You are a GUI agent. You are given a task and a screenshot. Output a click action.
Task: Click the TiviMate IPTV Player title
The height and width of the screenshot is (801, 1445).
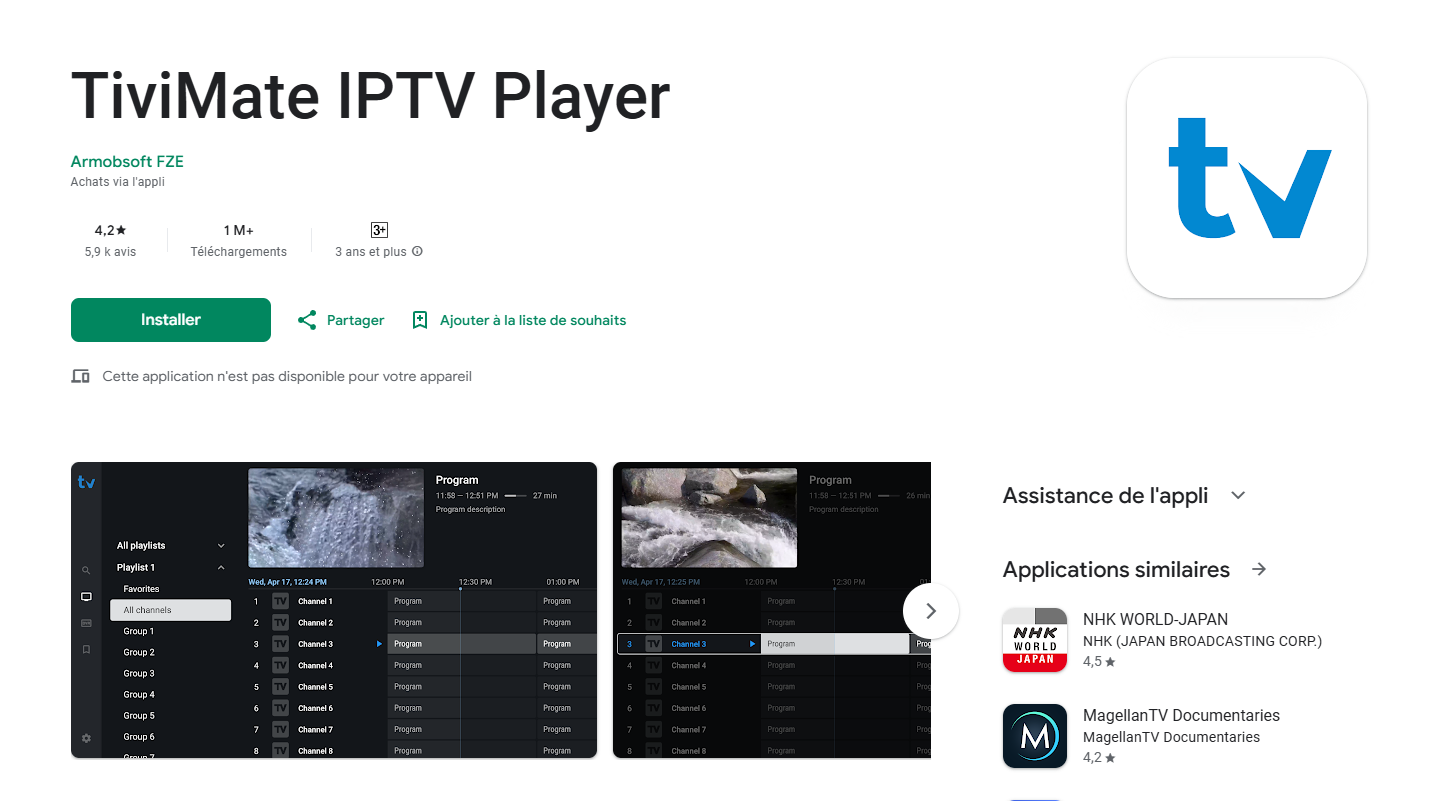[x=370, y=96]
